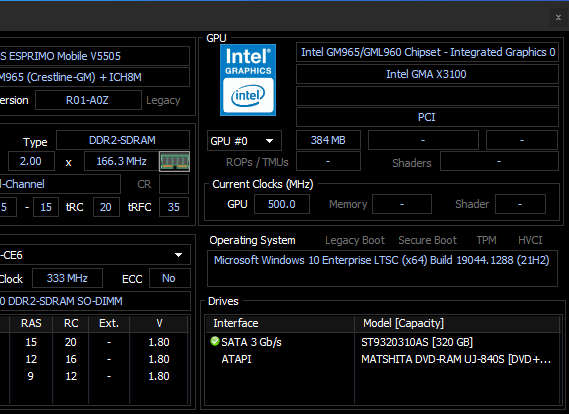
Task: Click the ROPs / TMUs value field
Action: [328, 161]
